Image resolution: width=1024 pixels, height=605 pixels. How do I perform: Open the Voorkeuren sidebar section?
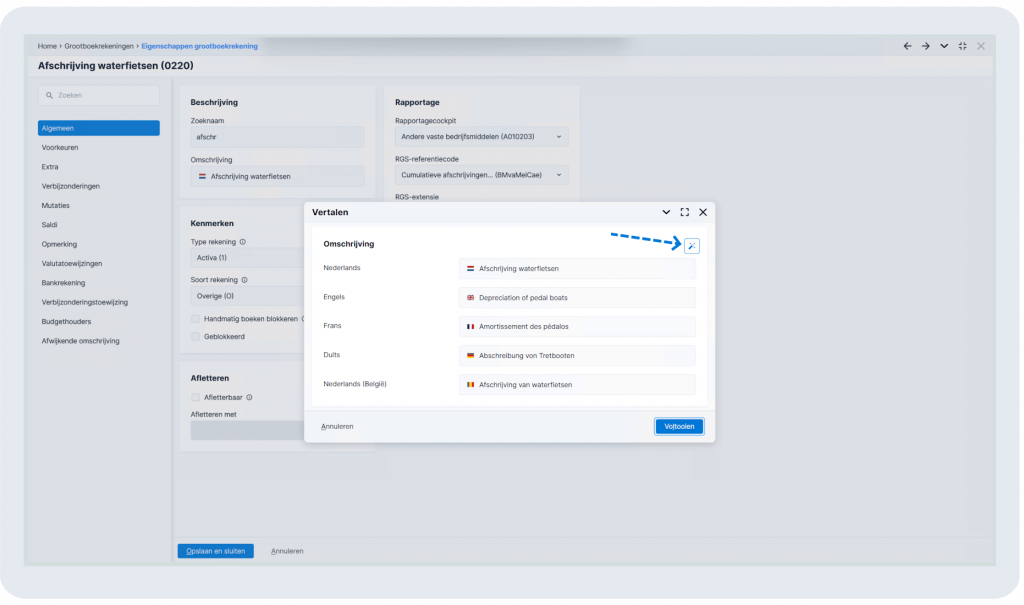pyautogui.click(x=60, y=148)
